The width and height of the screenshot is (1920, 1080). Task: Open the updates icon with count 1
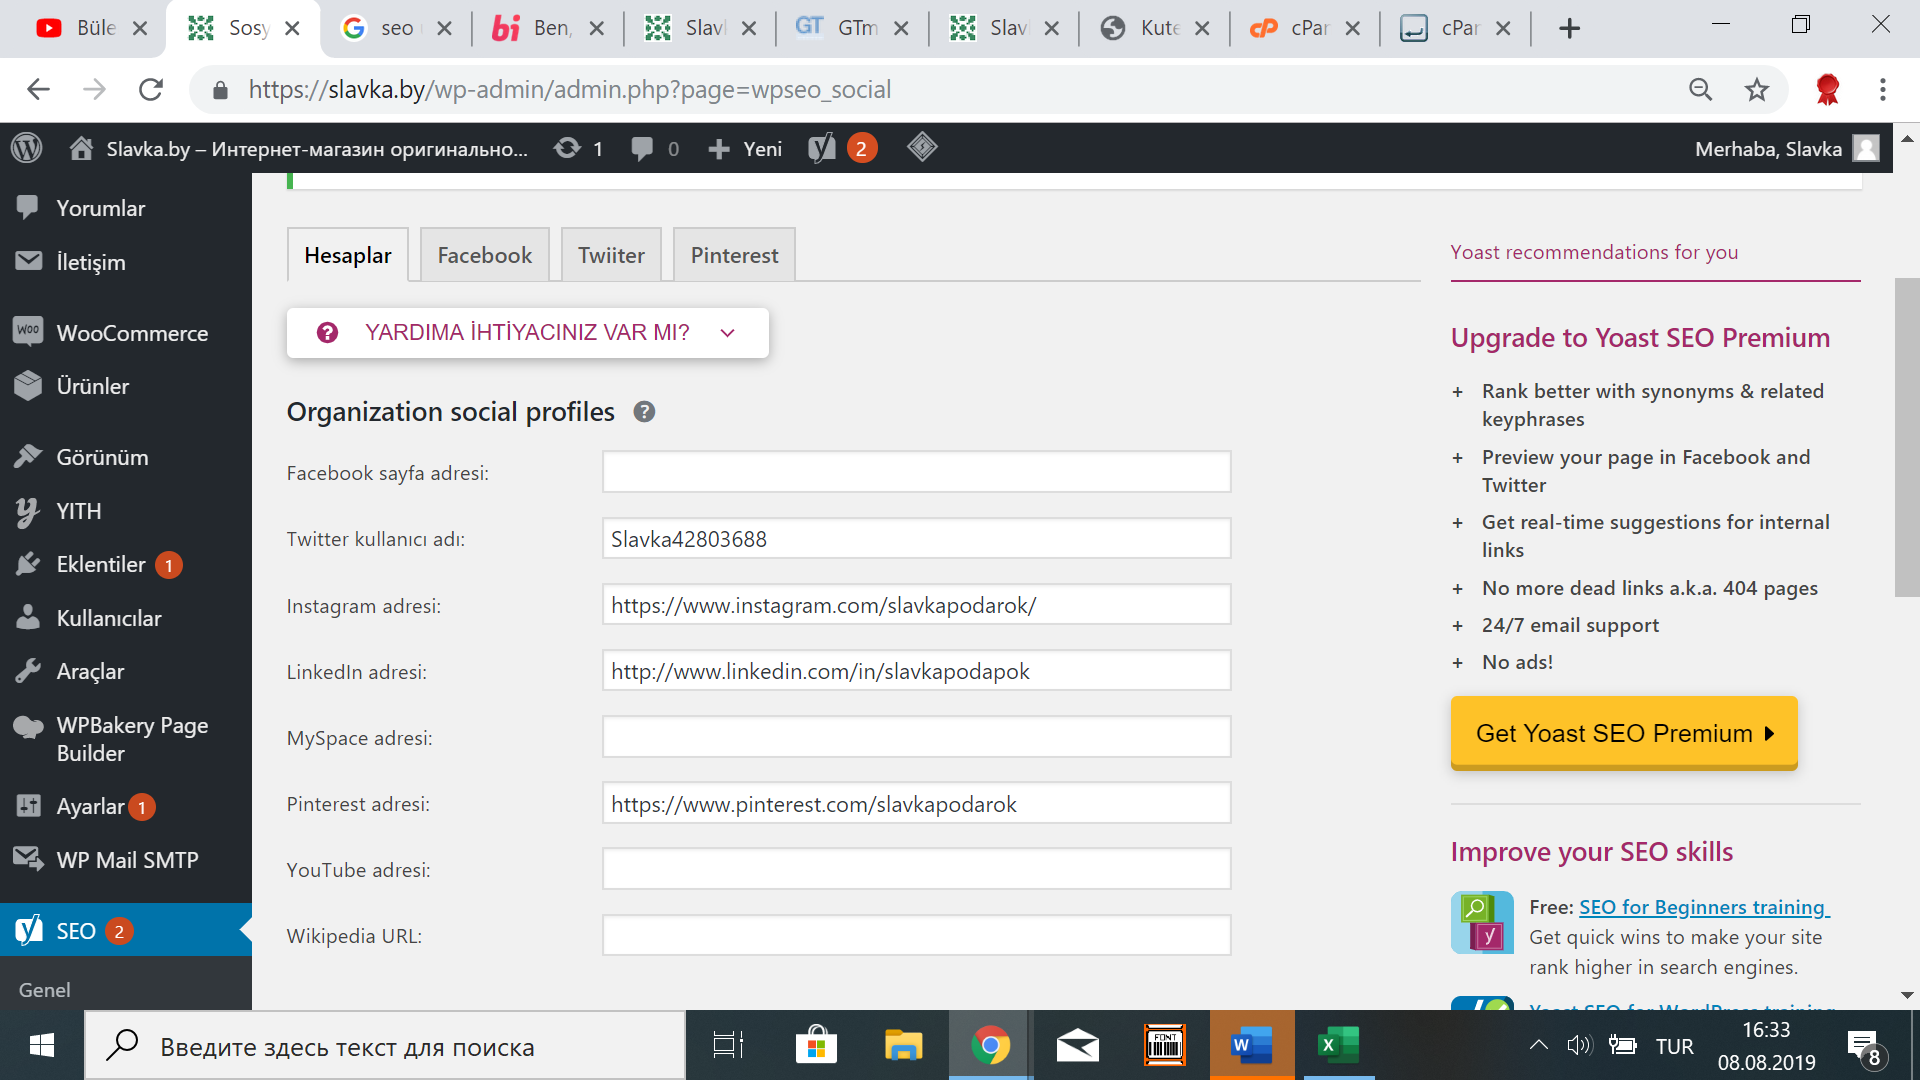(x=567, y=148)
